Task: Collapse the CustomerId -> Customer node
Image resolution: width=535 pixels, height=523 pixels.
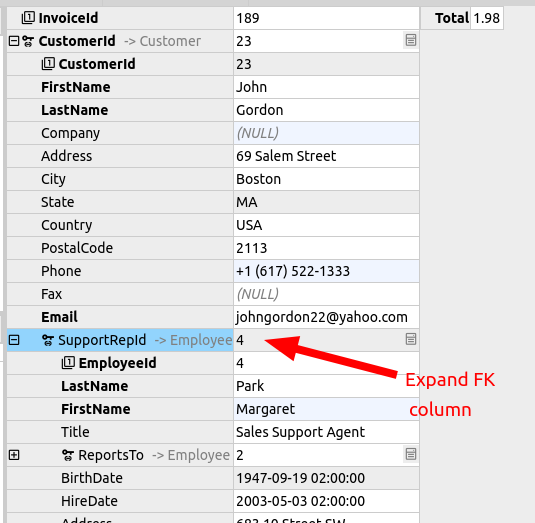Action: point(14,41)
